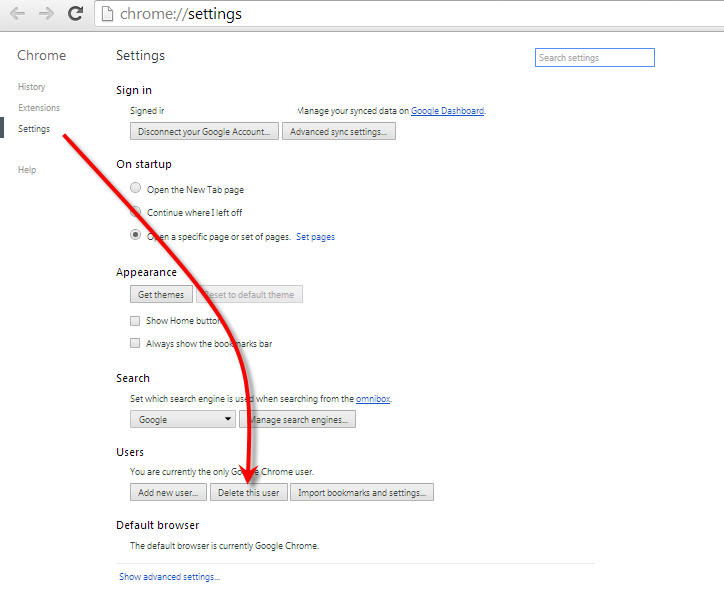Click Disconnect your Google Account button

pyautogui.click(x=204, y=132)
